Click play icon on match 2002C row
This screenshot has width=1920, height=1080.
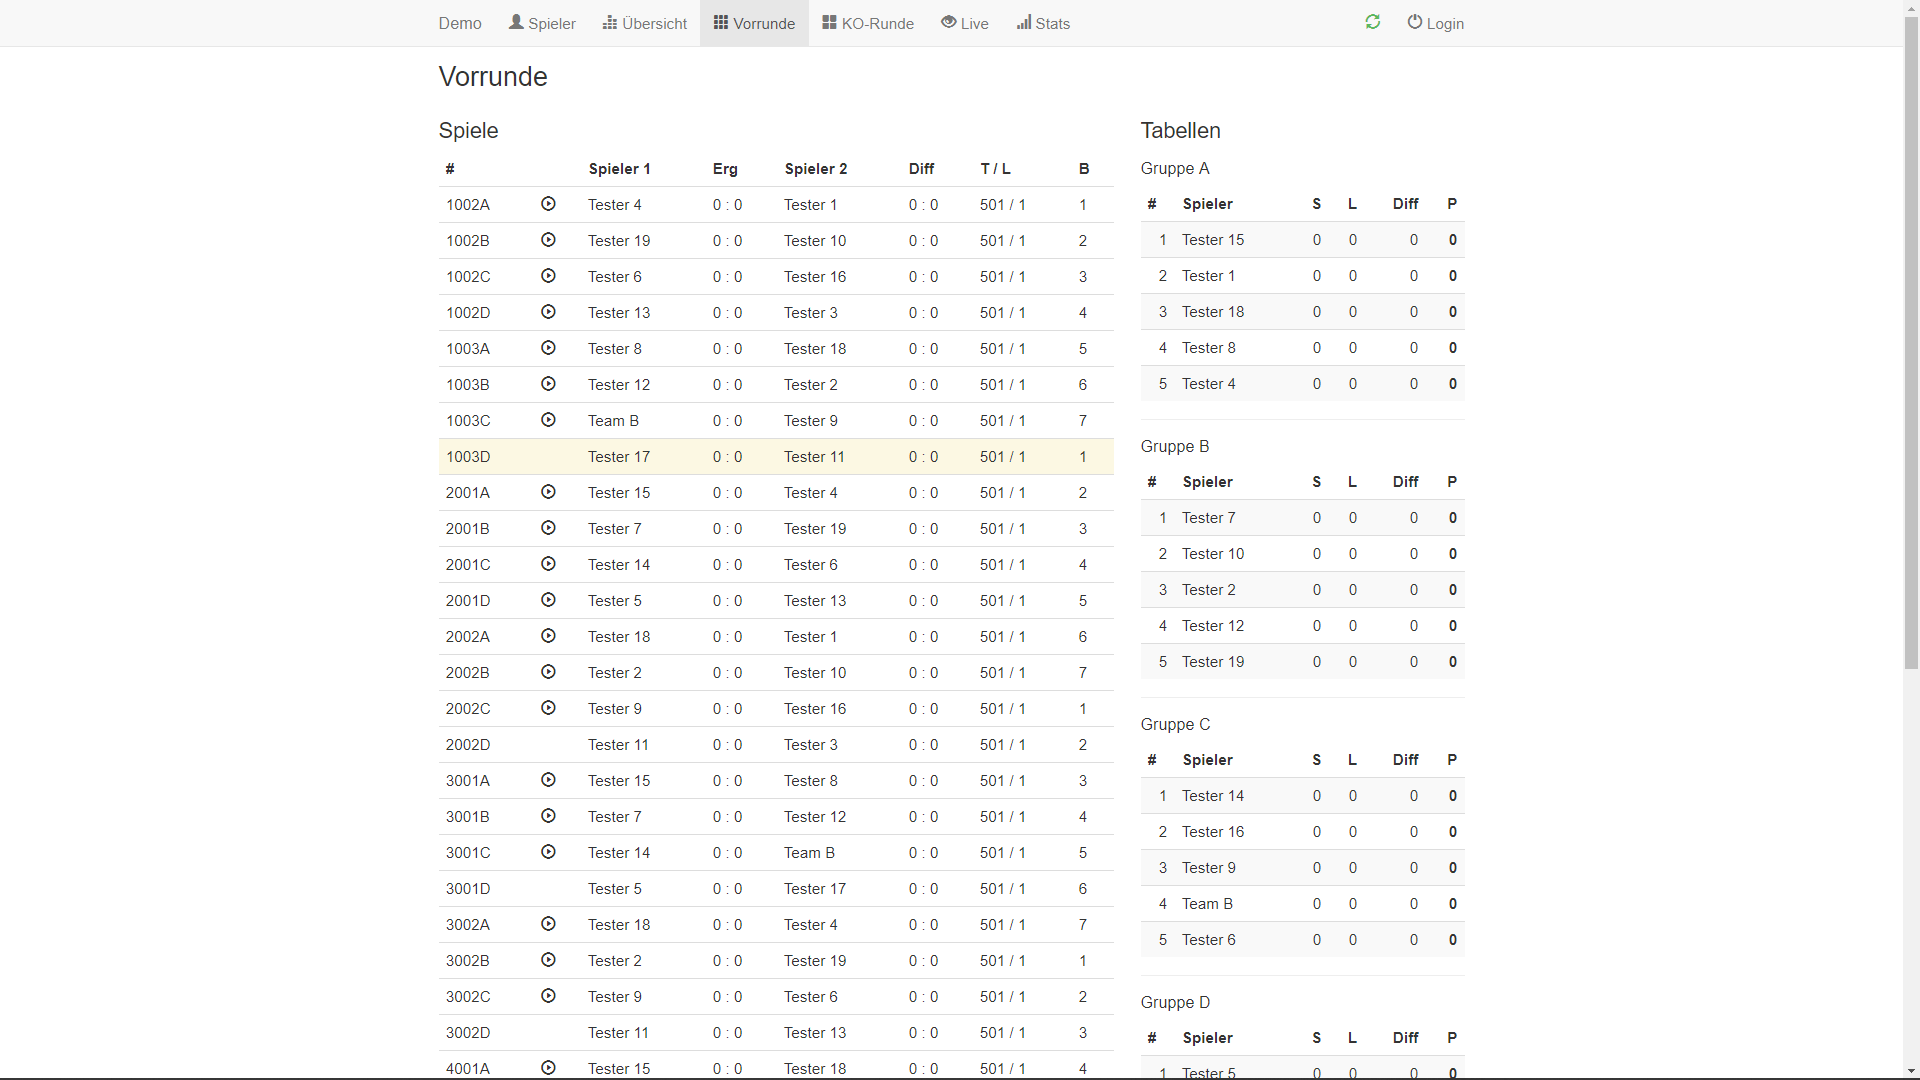click(x=548, y=708)
